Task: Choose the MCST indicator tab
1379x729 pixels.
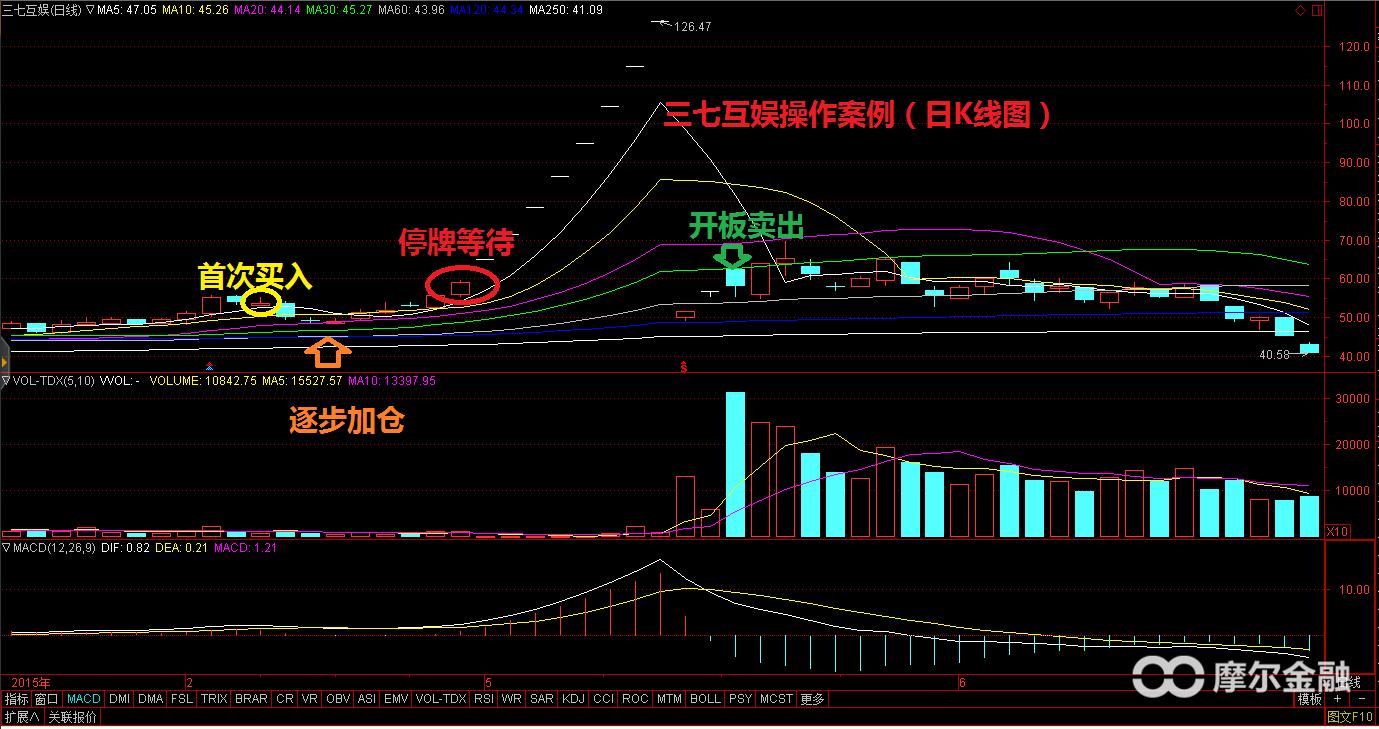Action: click(x=776, y=699)
